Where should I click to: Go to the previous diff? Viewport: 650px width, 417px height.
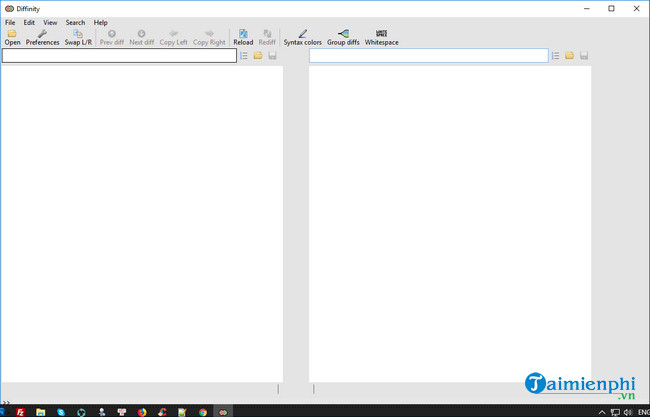click(x=112, y=37)
